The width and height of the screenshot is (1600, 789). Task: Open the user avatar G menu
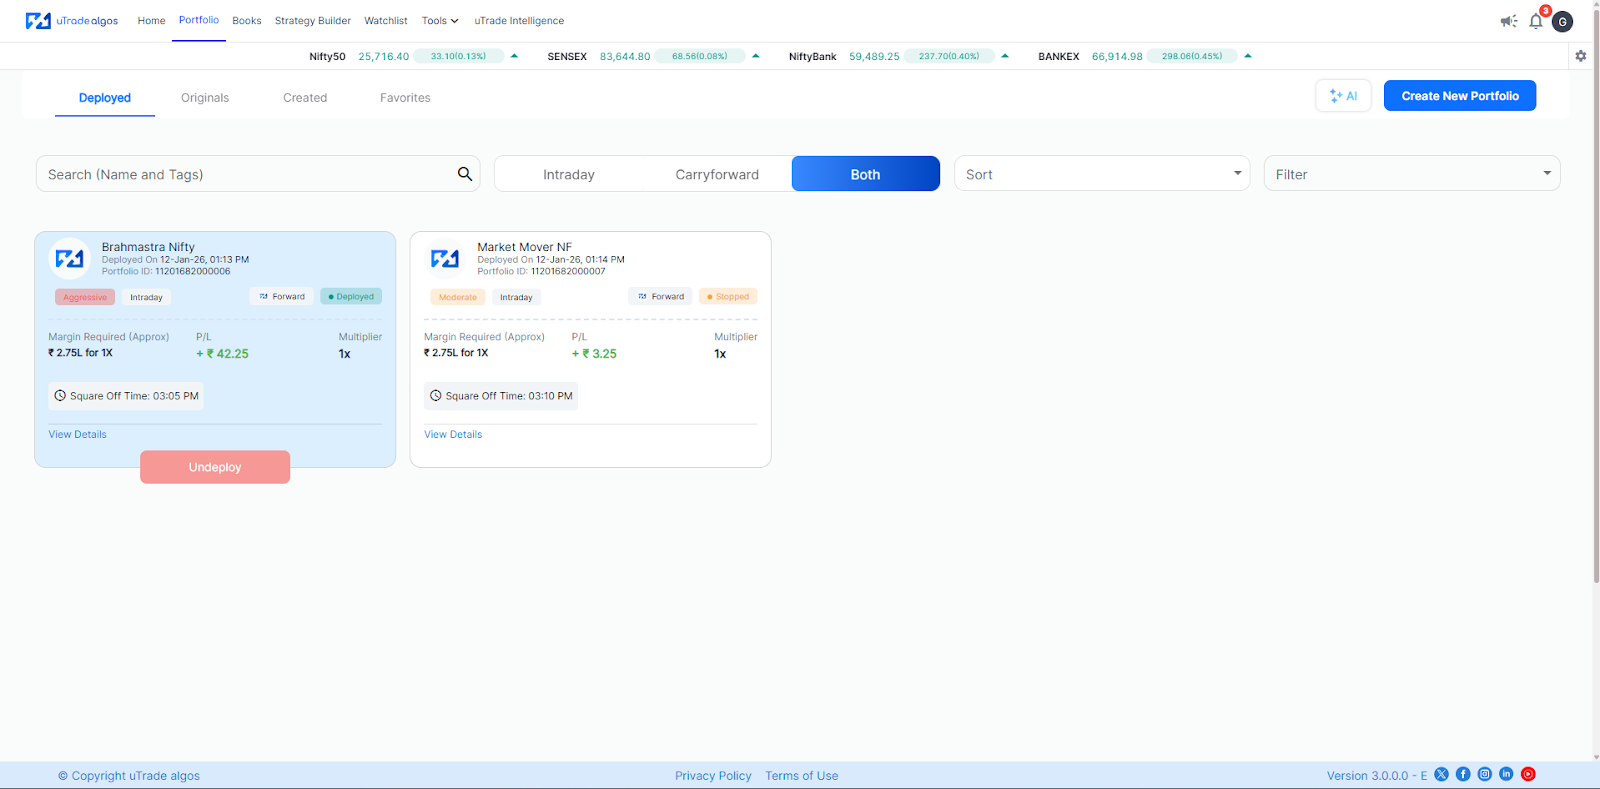[1562, 21]
